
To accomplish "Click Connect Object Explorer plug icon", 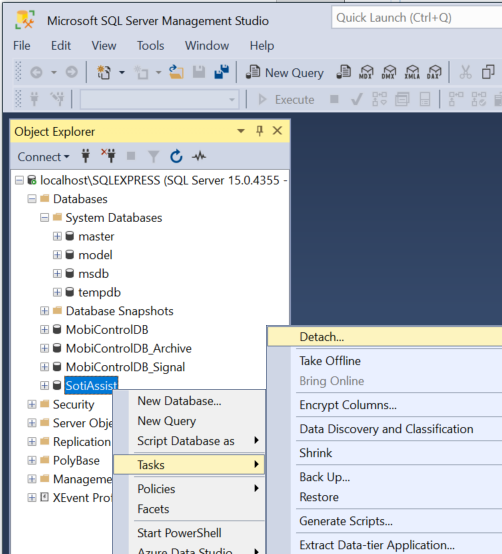I will [85, 156].
